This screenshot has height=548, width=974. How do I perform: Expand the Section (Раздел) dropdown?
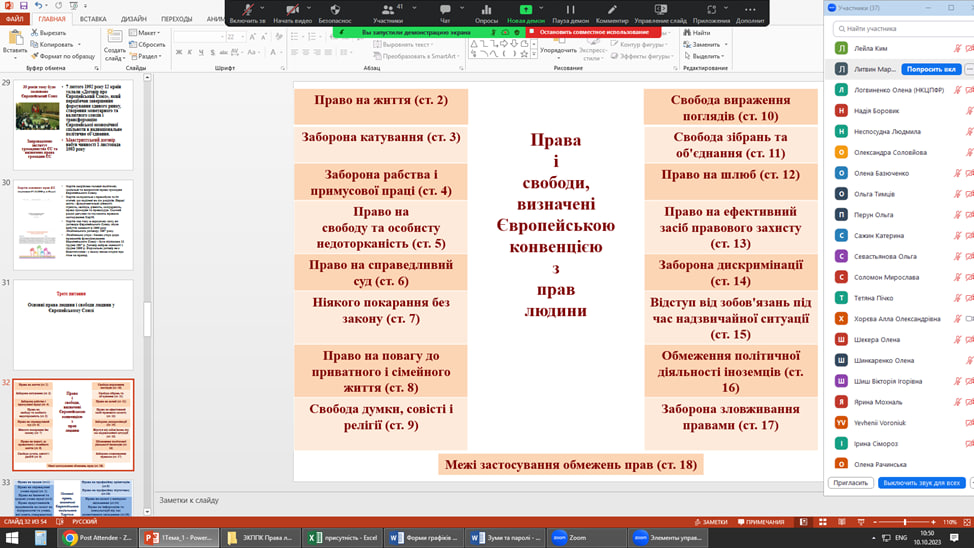(147, 56)
